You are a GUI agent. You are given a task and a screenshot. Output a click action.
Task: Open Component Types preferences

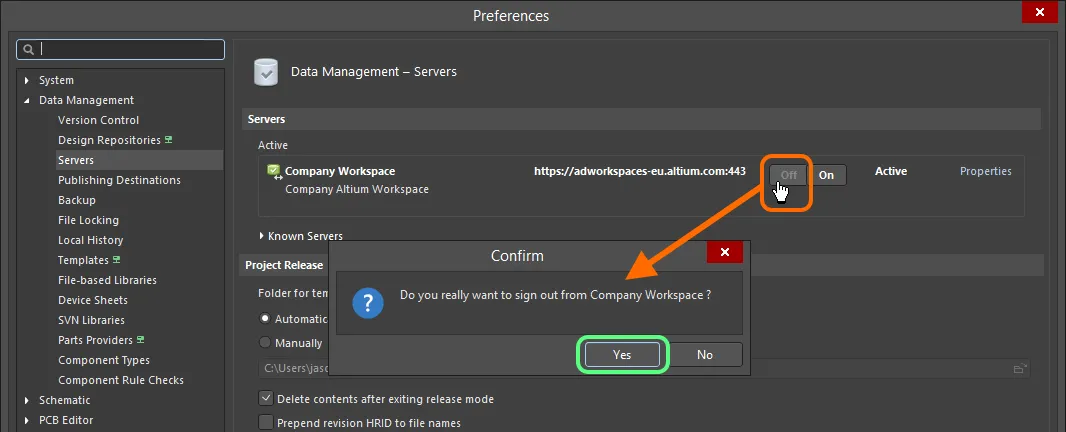[104, 360]
